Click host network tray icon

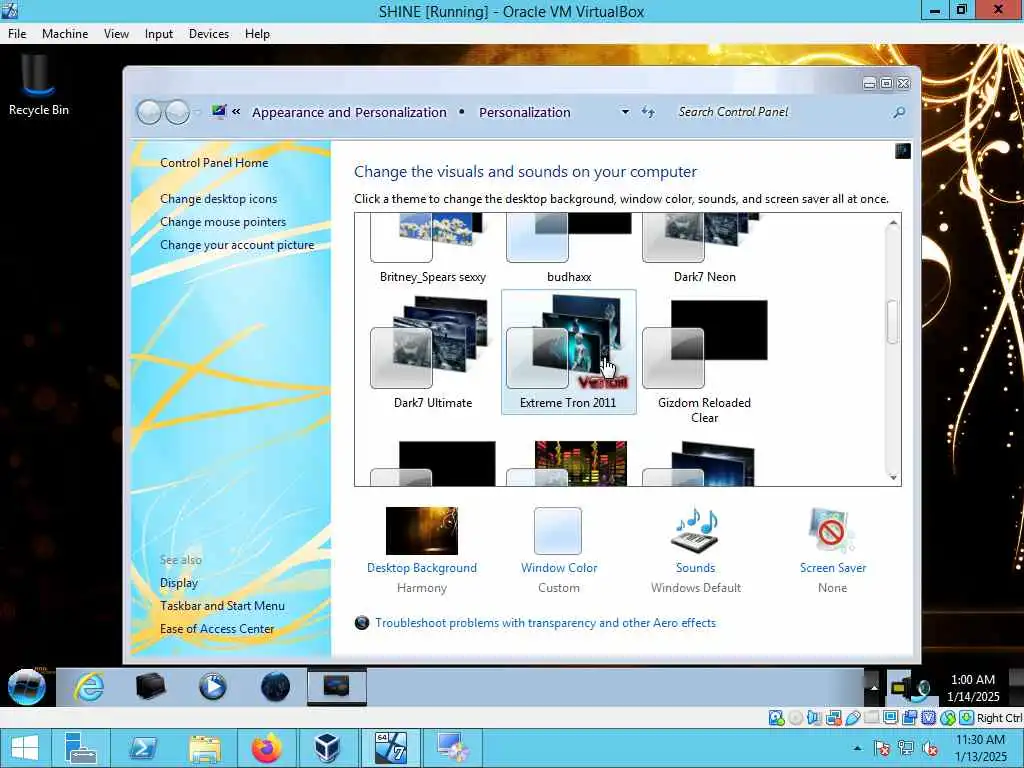click(906, 748)
